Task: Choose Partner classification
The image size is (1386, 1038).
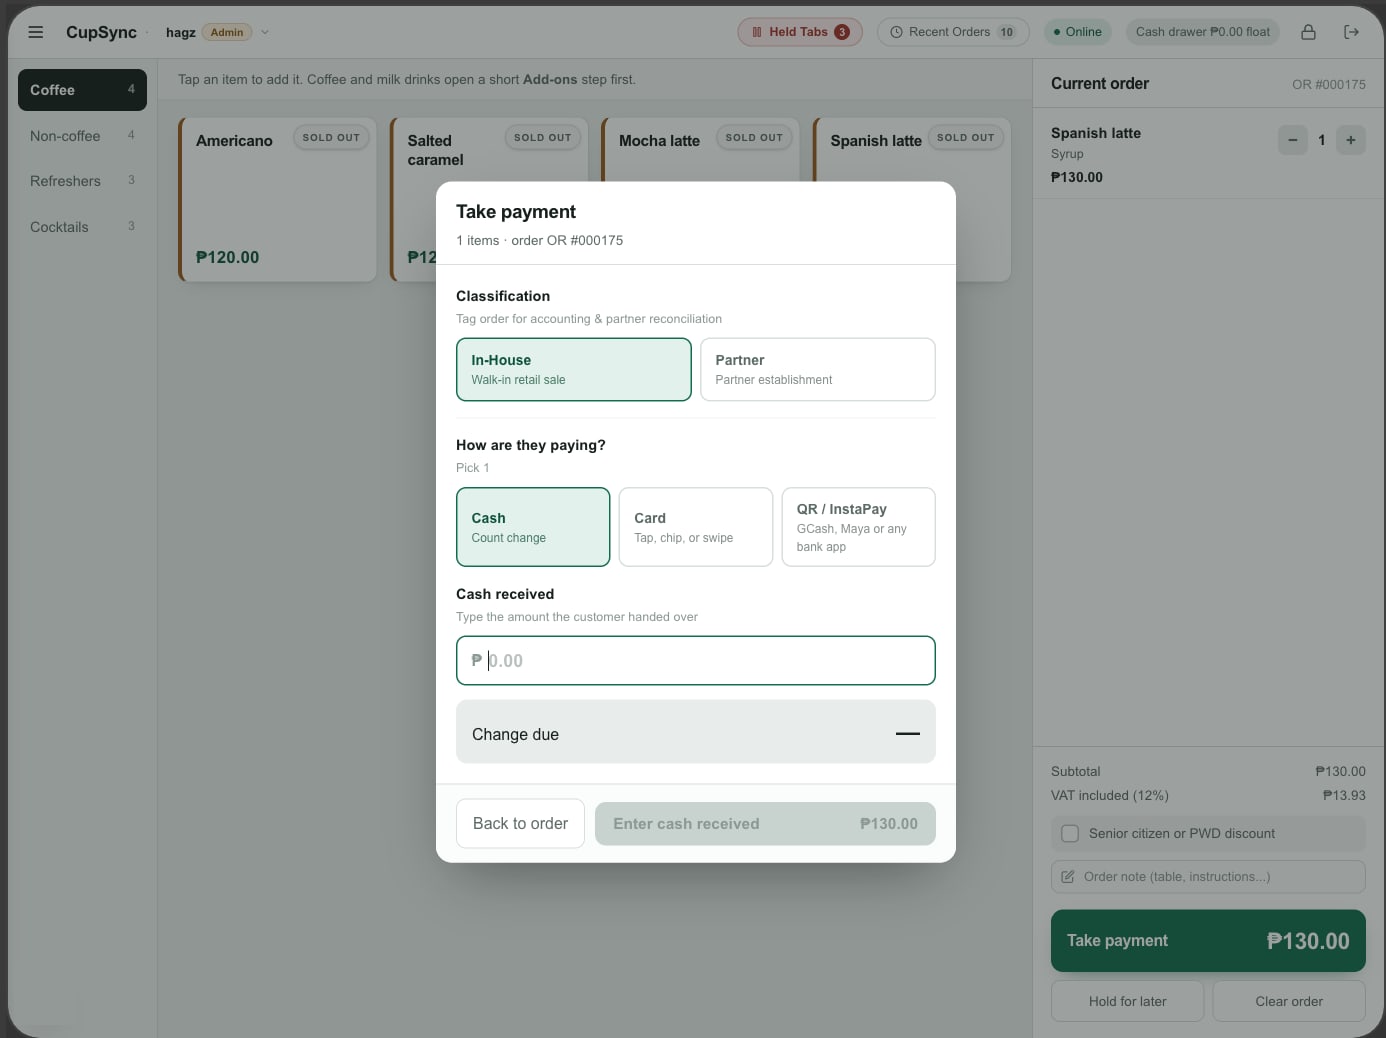Action: (x=818, y=369)
